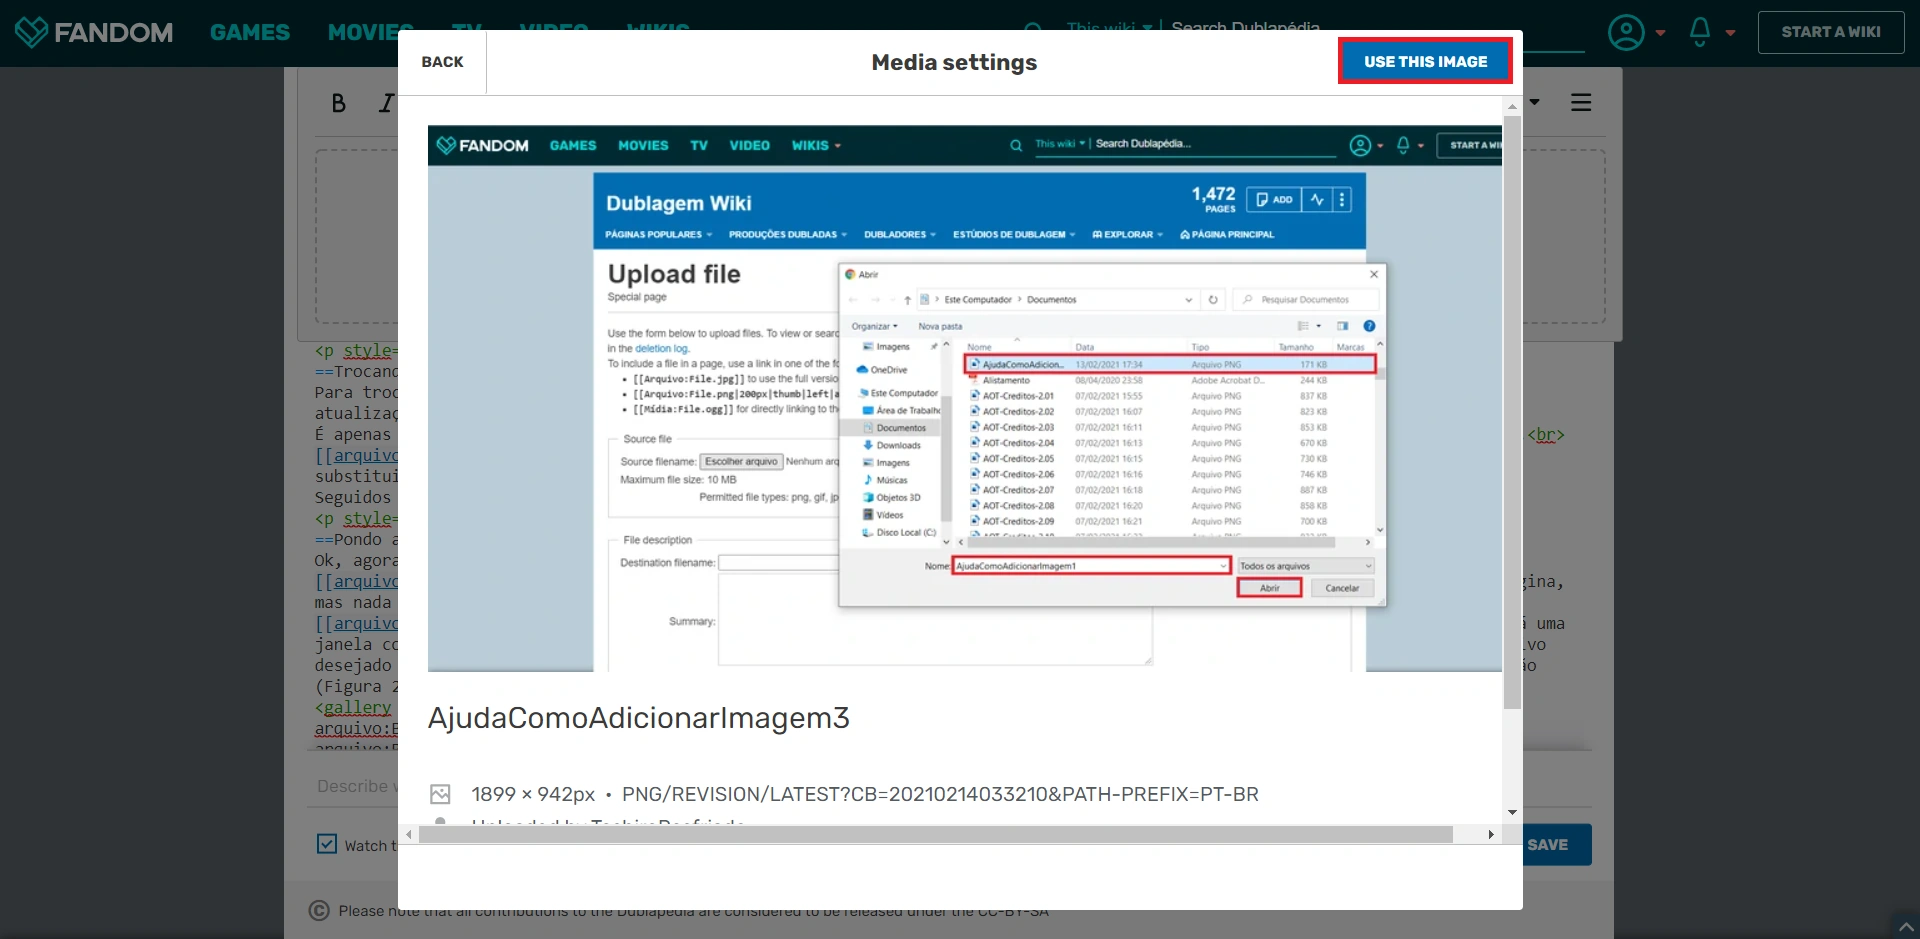Toggle the Watch this page checkbox

click(327, 844)
